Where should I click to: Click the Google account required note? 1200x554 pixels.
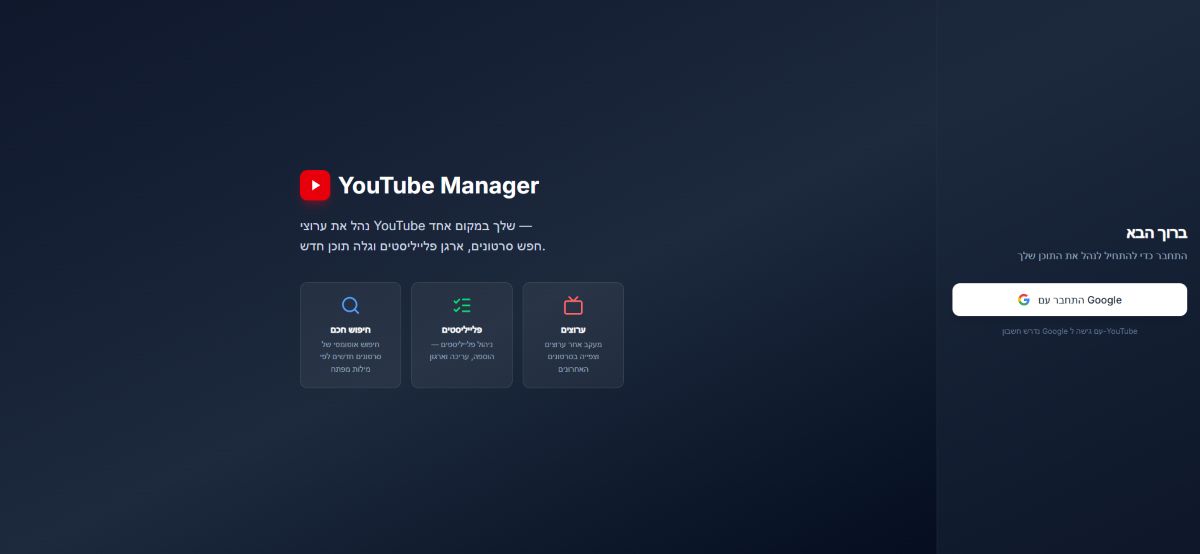pyautogui.click(x=1069, y=331)
